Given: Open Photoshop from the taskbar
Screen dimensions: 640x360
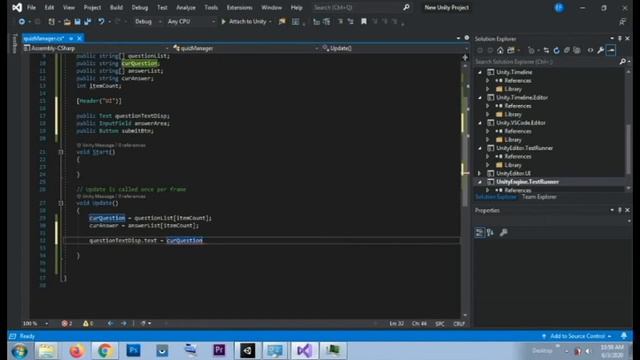Looking at the screenshot, I should pyautogui.click(x=133, y=351).
